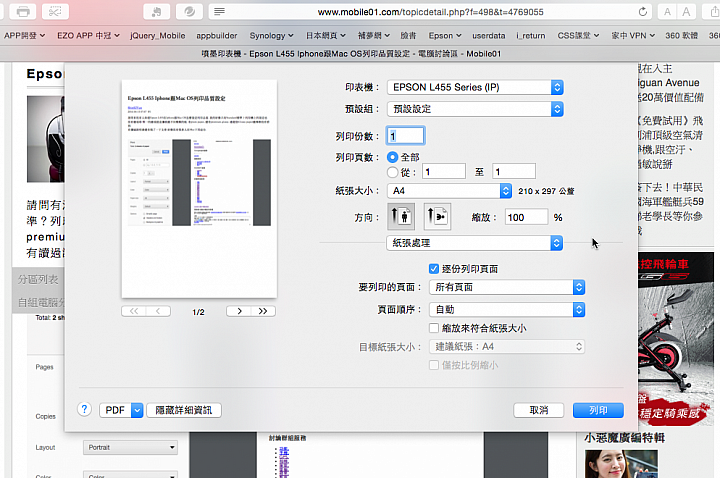The image size is (720, 478).
Task: Click the 360 軟體 bookmark
Action: (x=681, y=35)
